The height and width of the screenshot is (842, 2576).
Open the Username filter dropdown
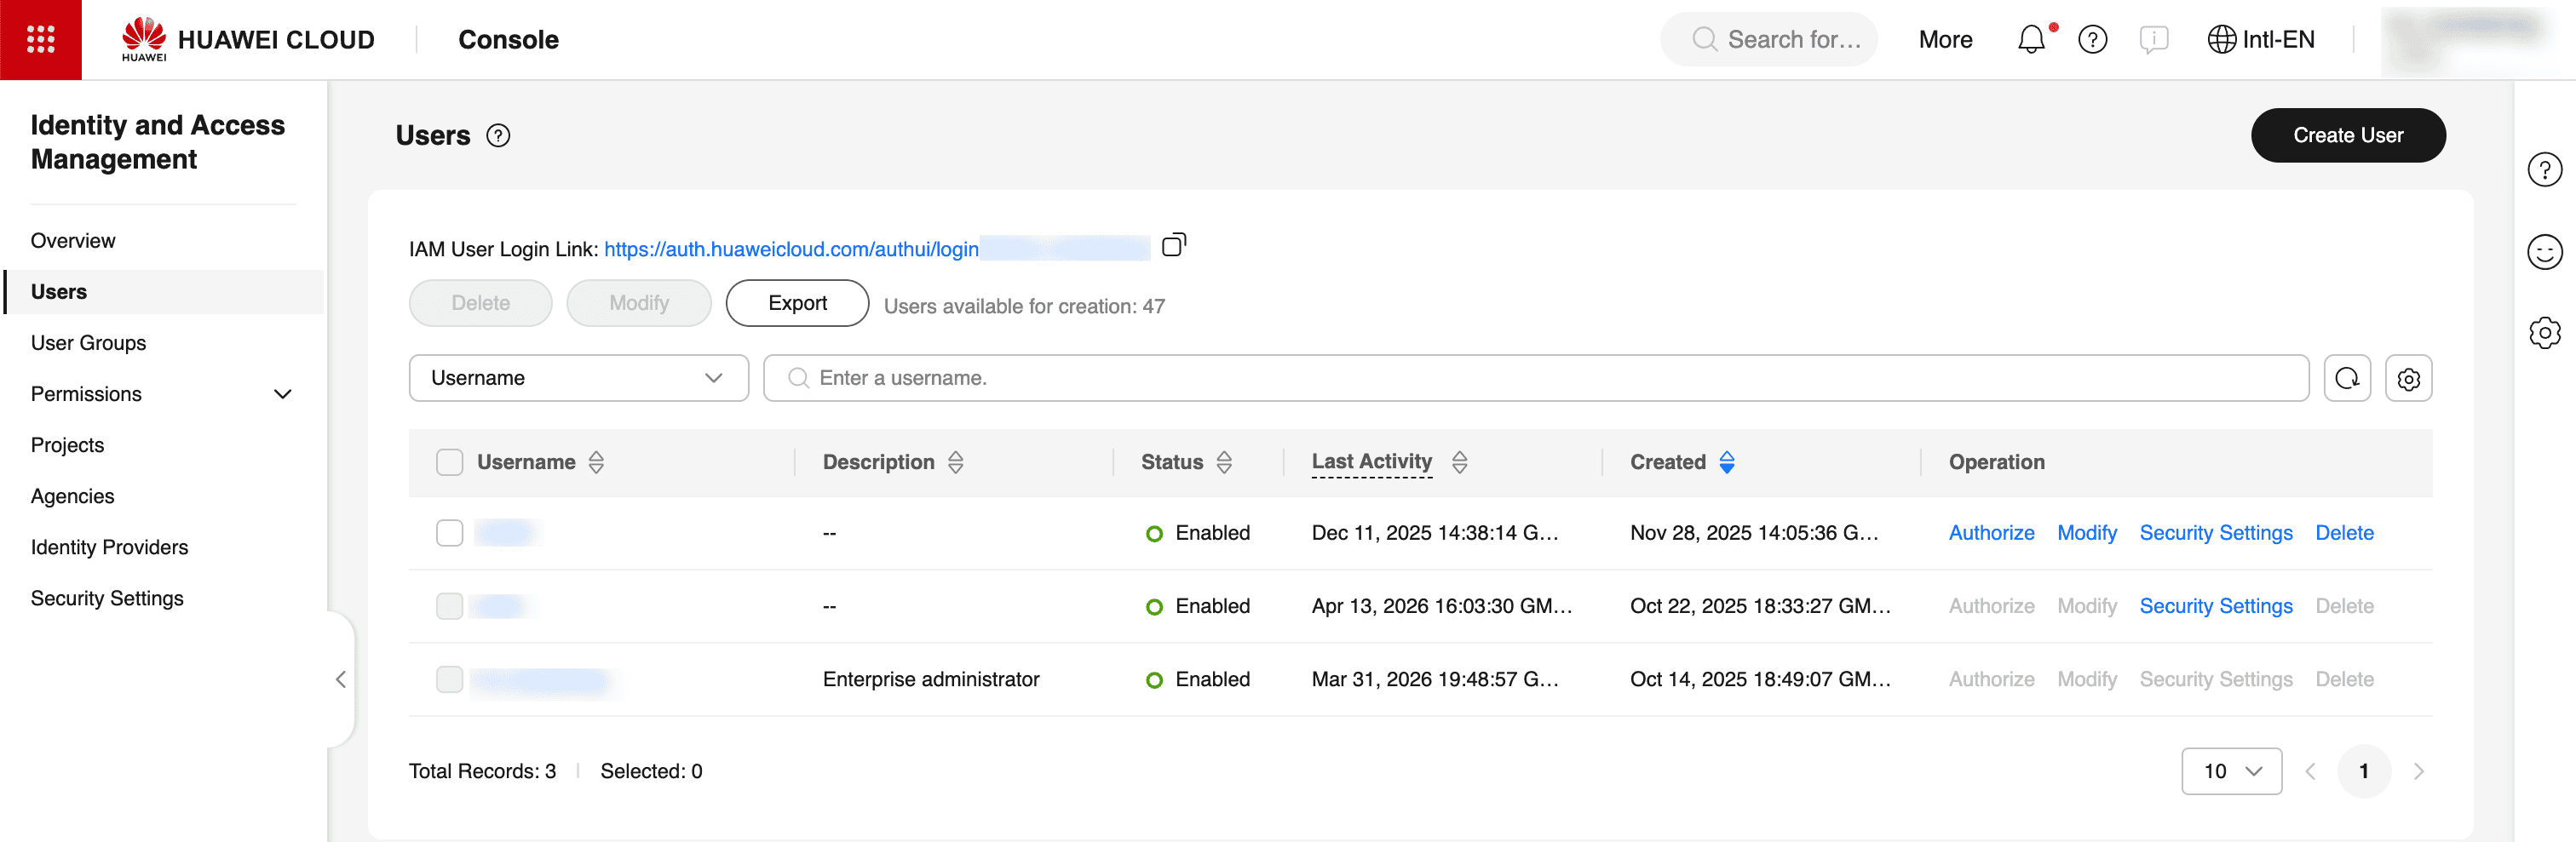578,379
